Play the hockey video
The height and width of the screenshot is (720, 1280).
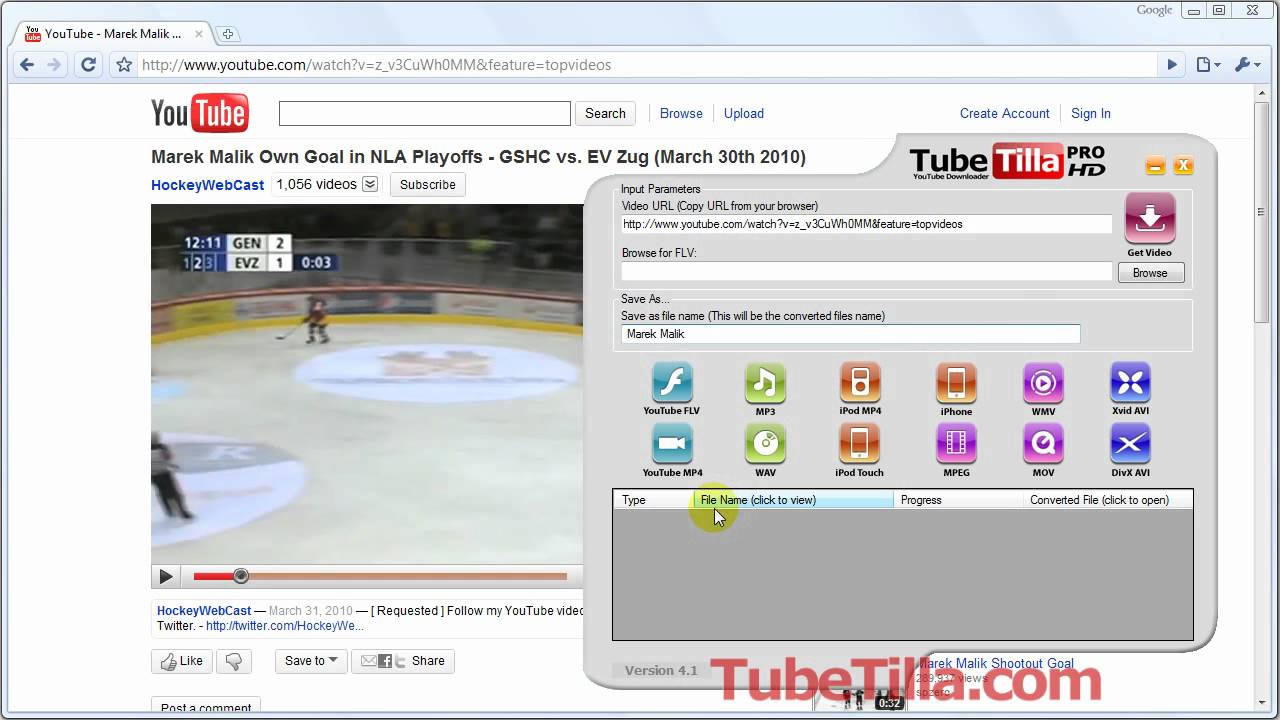pyautogui.click(x=166, y=576)
